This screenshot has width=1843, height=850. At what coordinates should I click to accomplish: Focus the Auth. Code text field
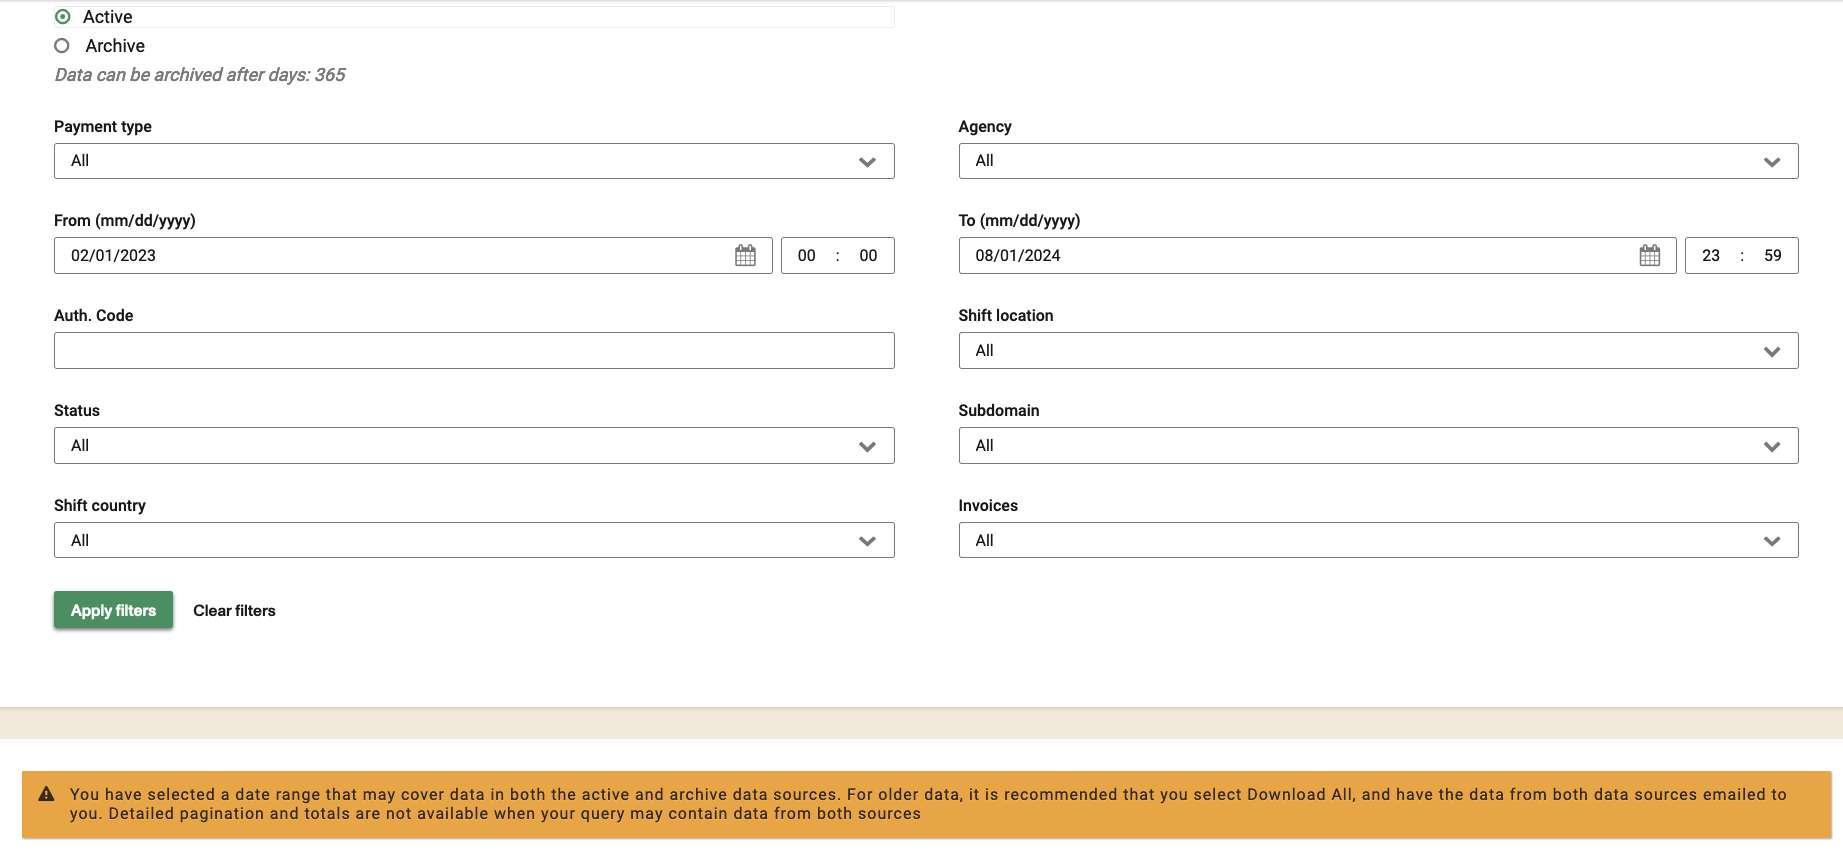click(x=474, y=351)
